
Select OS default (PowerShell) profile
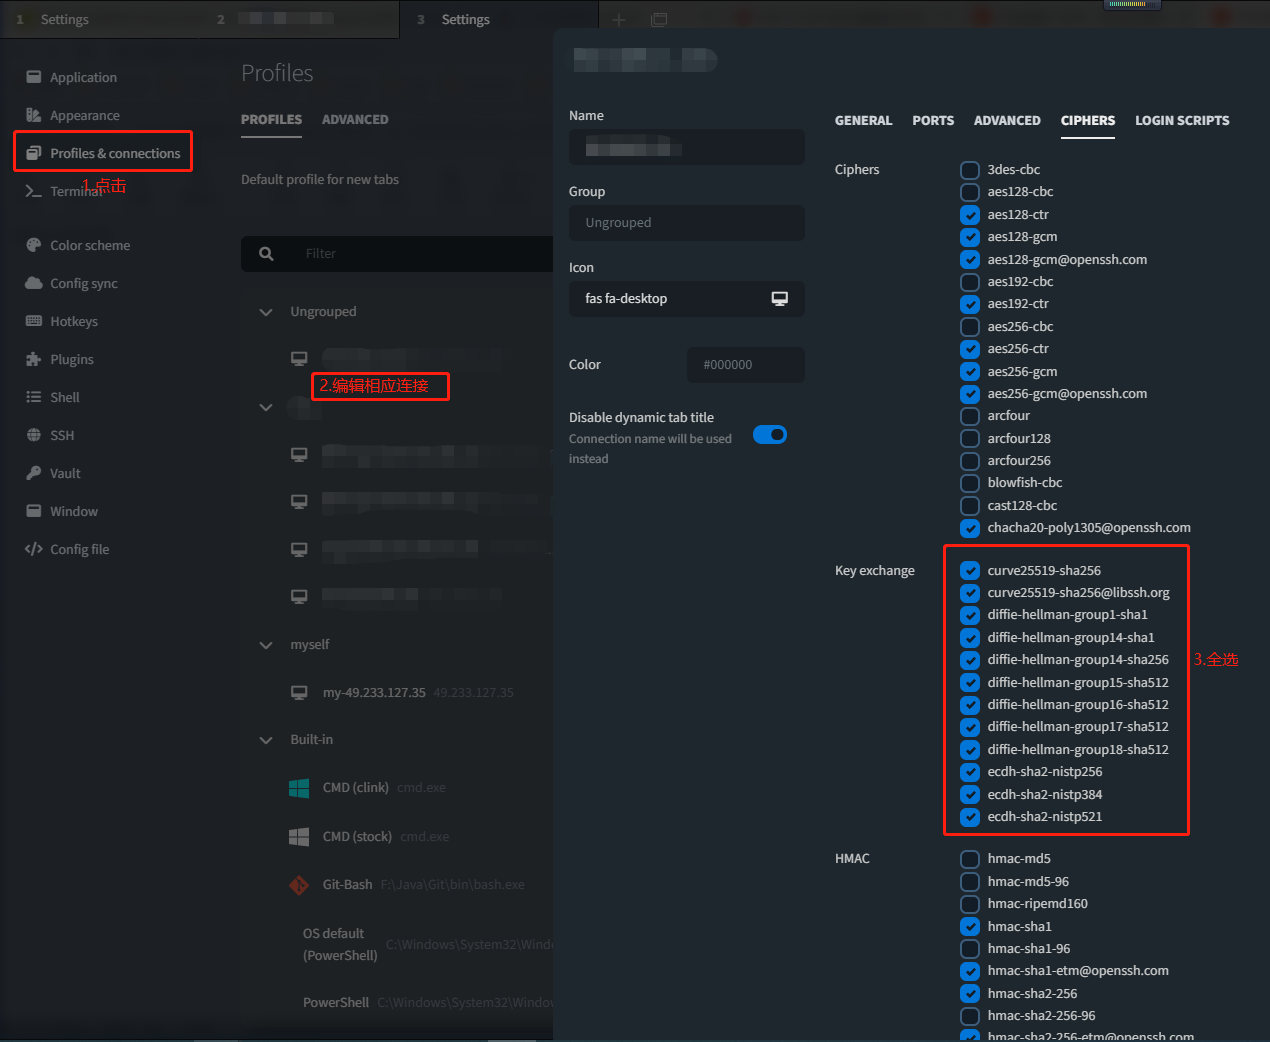(340, 944)
